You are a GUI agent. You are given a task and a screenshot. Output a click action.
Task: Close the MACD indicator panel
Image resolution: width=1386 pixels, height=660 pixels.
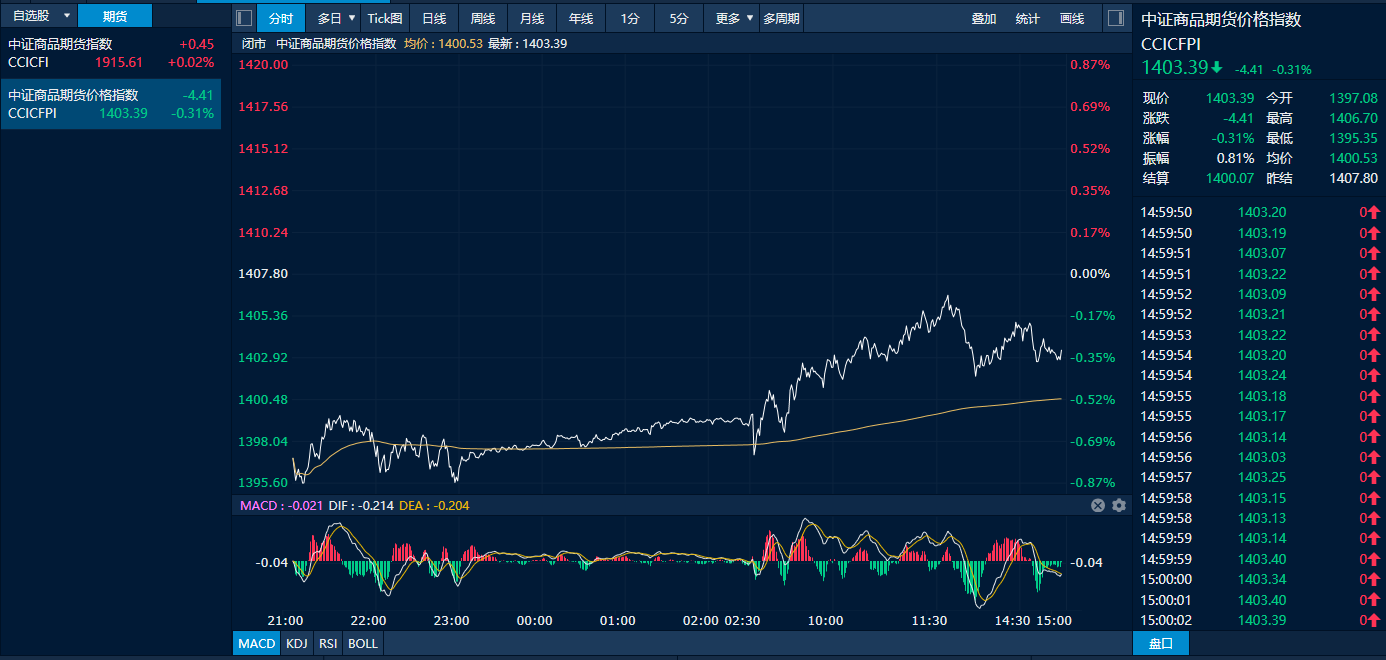click(1098, 506)
